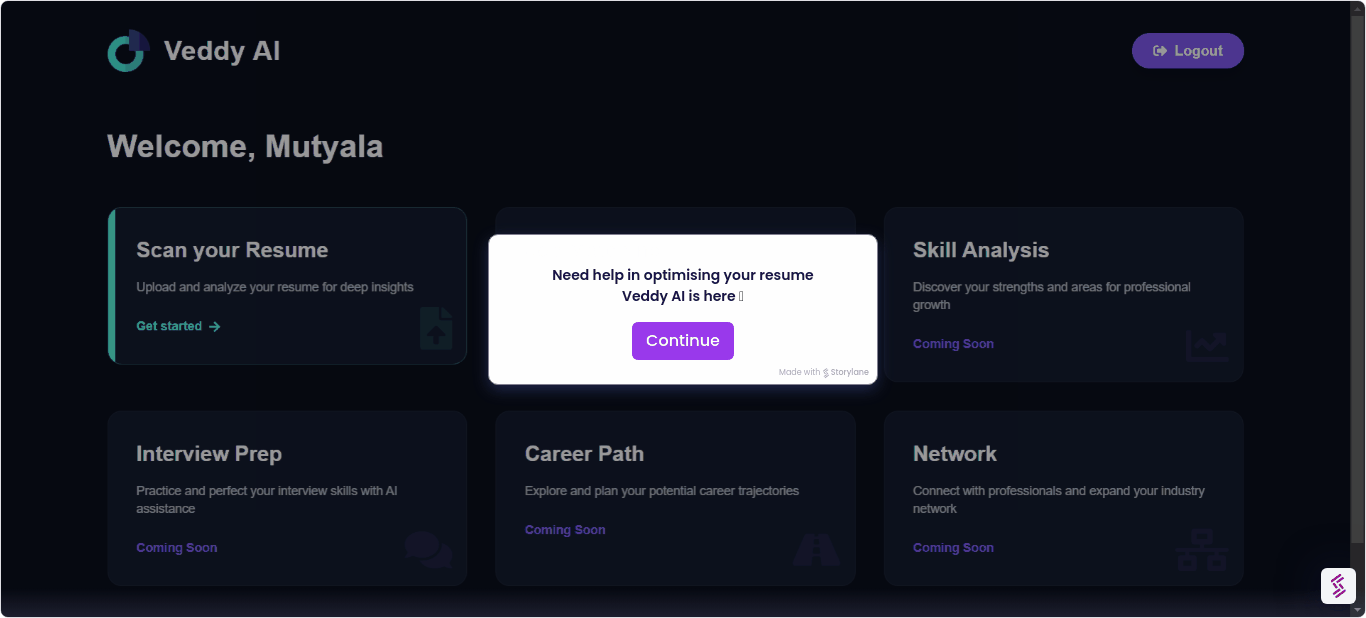Click the Logout button
Image resolution: width=1366 pixels, height=618 pixels.
pyautogui.click(x=1187, y=50)
